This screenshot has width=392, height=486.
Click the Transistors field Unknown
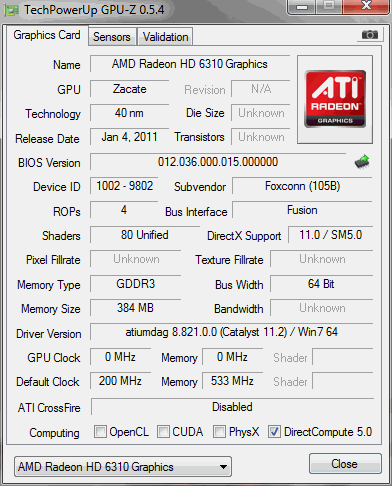pyautogui.click(x=261, y=137)
